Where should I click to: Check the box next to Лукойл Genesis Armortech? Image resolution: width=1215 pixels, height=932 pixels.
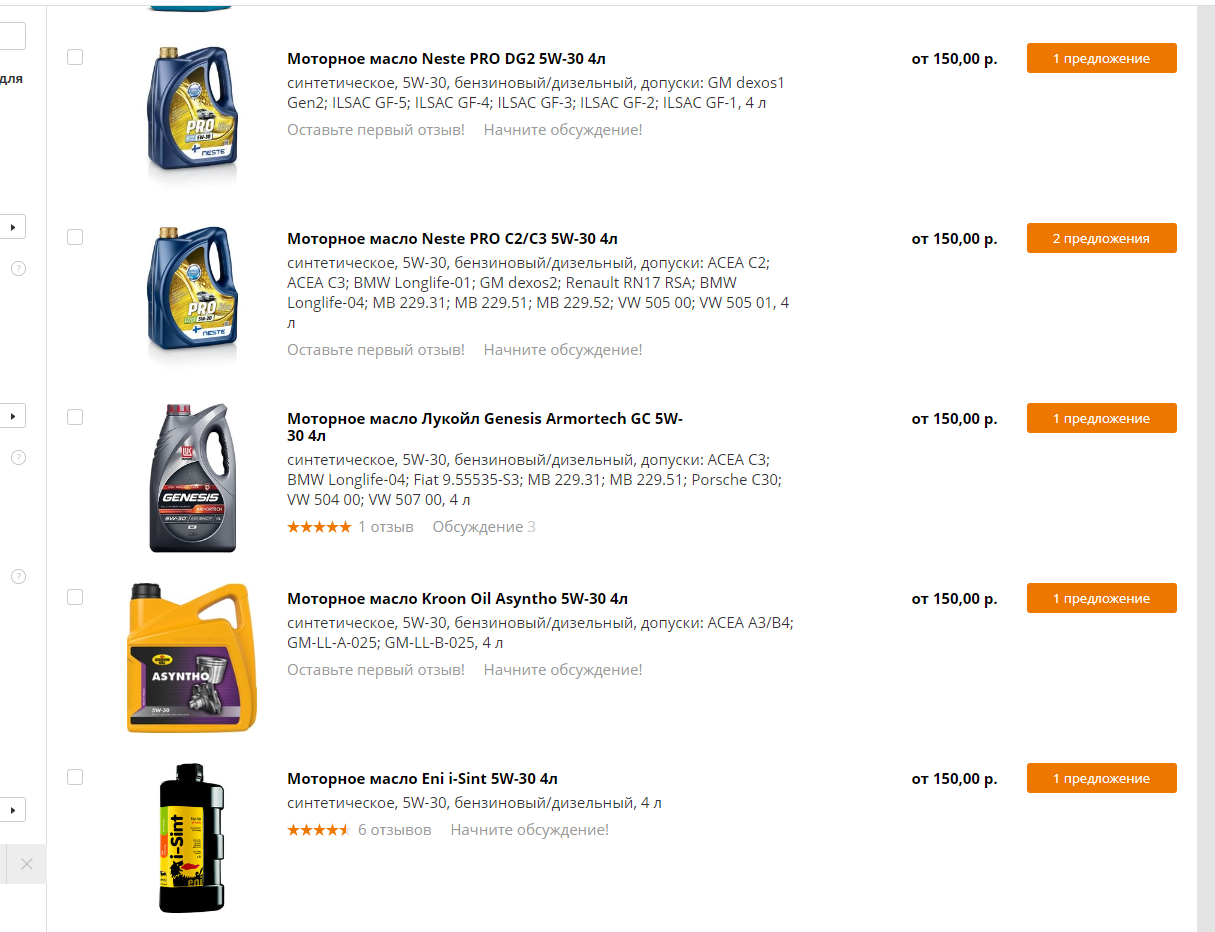tap(75, 417)
